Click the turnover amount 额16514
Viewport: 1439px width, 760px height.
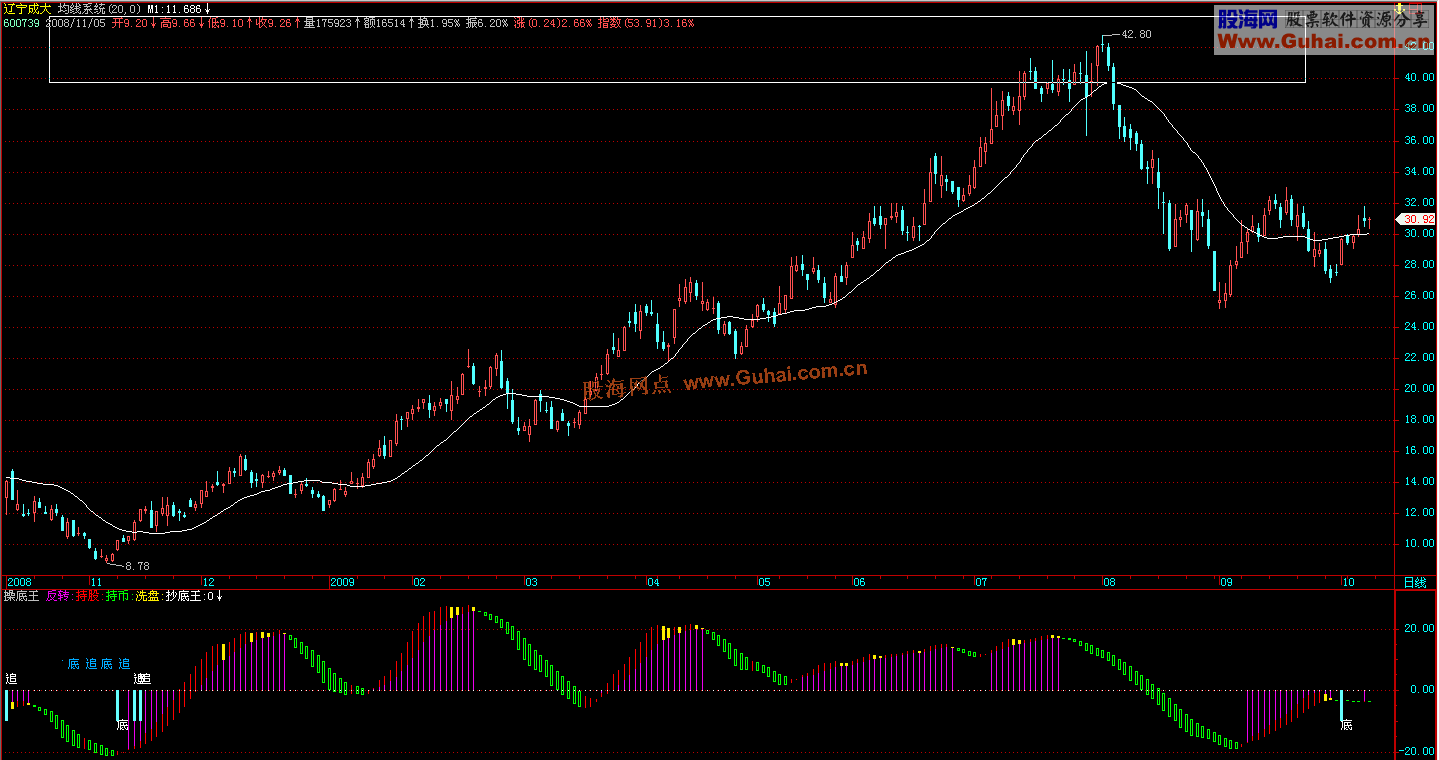coord(384,22)
